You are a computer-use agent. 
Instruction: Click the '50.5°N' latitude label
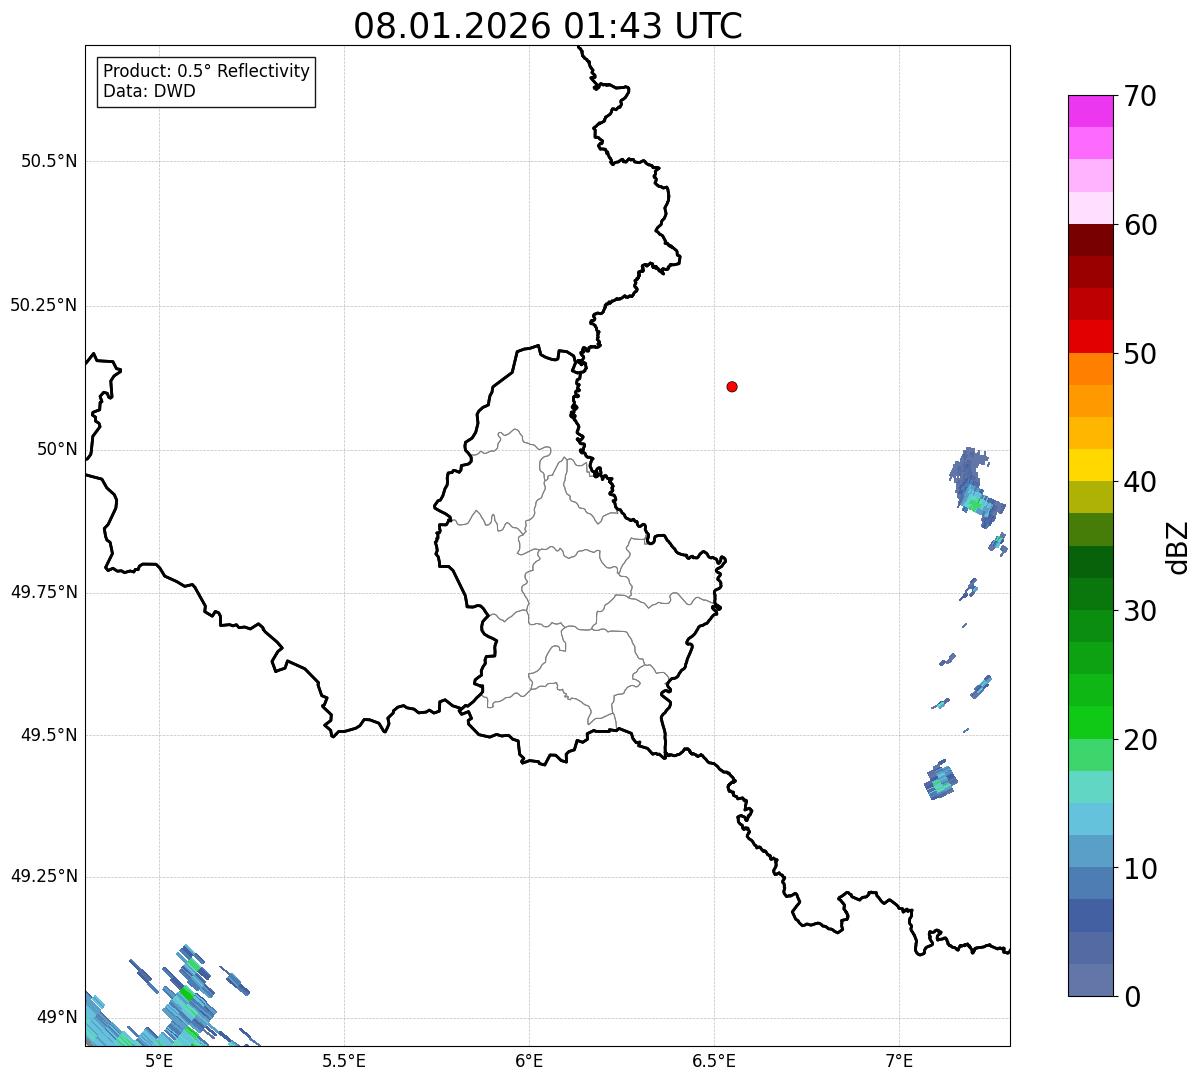49,161
